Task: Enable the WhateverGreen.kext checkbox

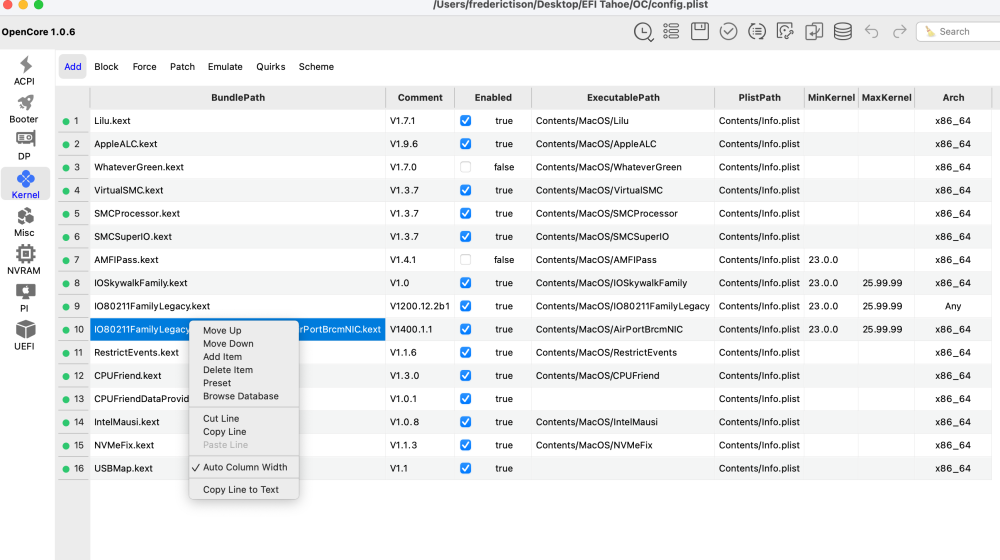Action: 466,167
